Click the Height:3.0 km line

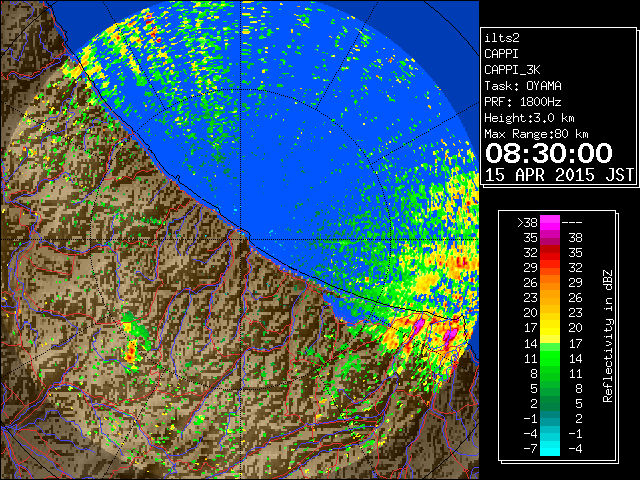(x=529, y=118)
